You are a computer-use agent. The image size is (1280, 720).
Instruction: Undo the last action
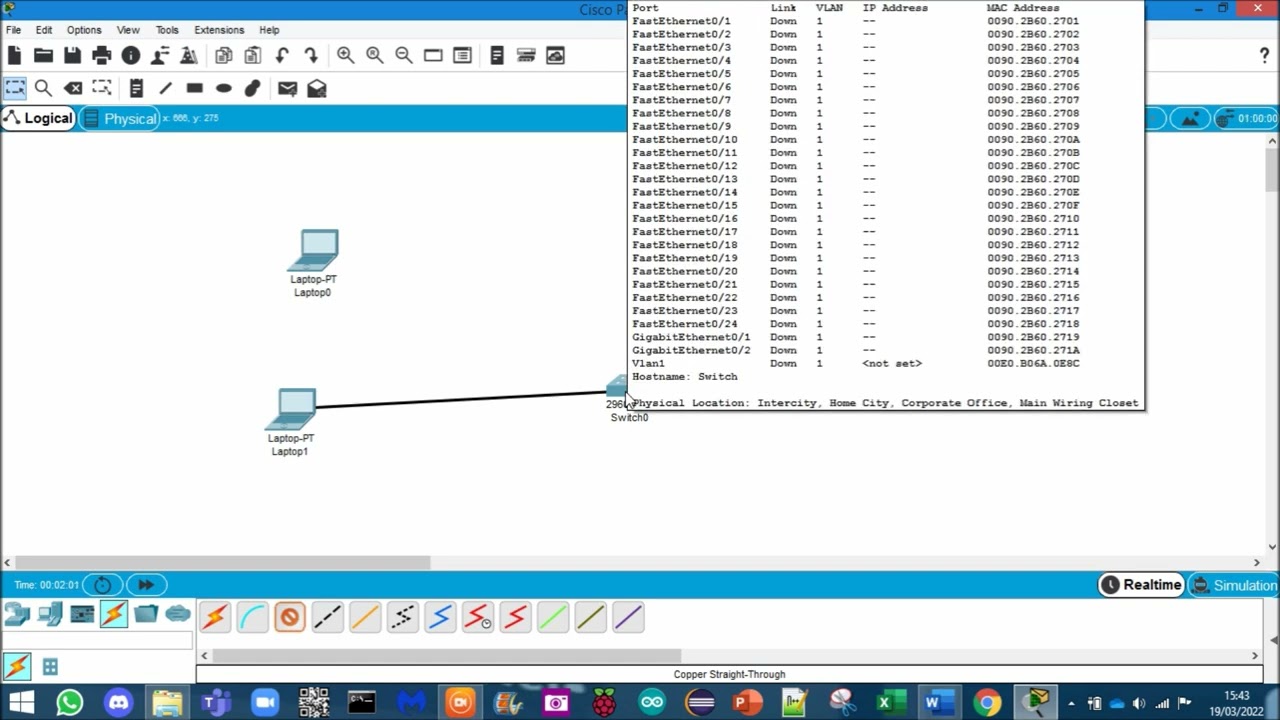(x=282, y=56)
